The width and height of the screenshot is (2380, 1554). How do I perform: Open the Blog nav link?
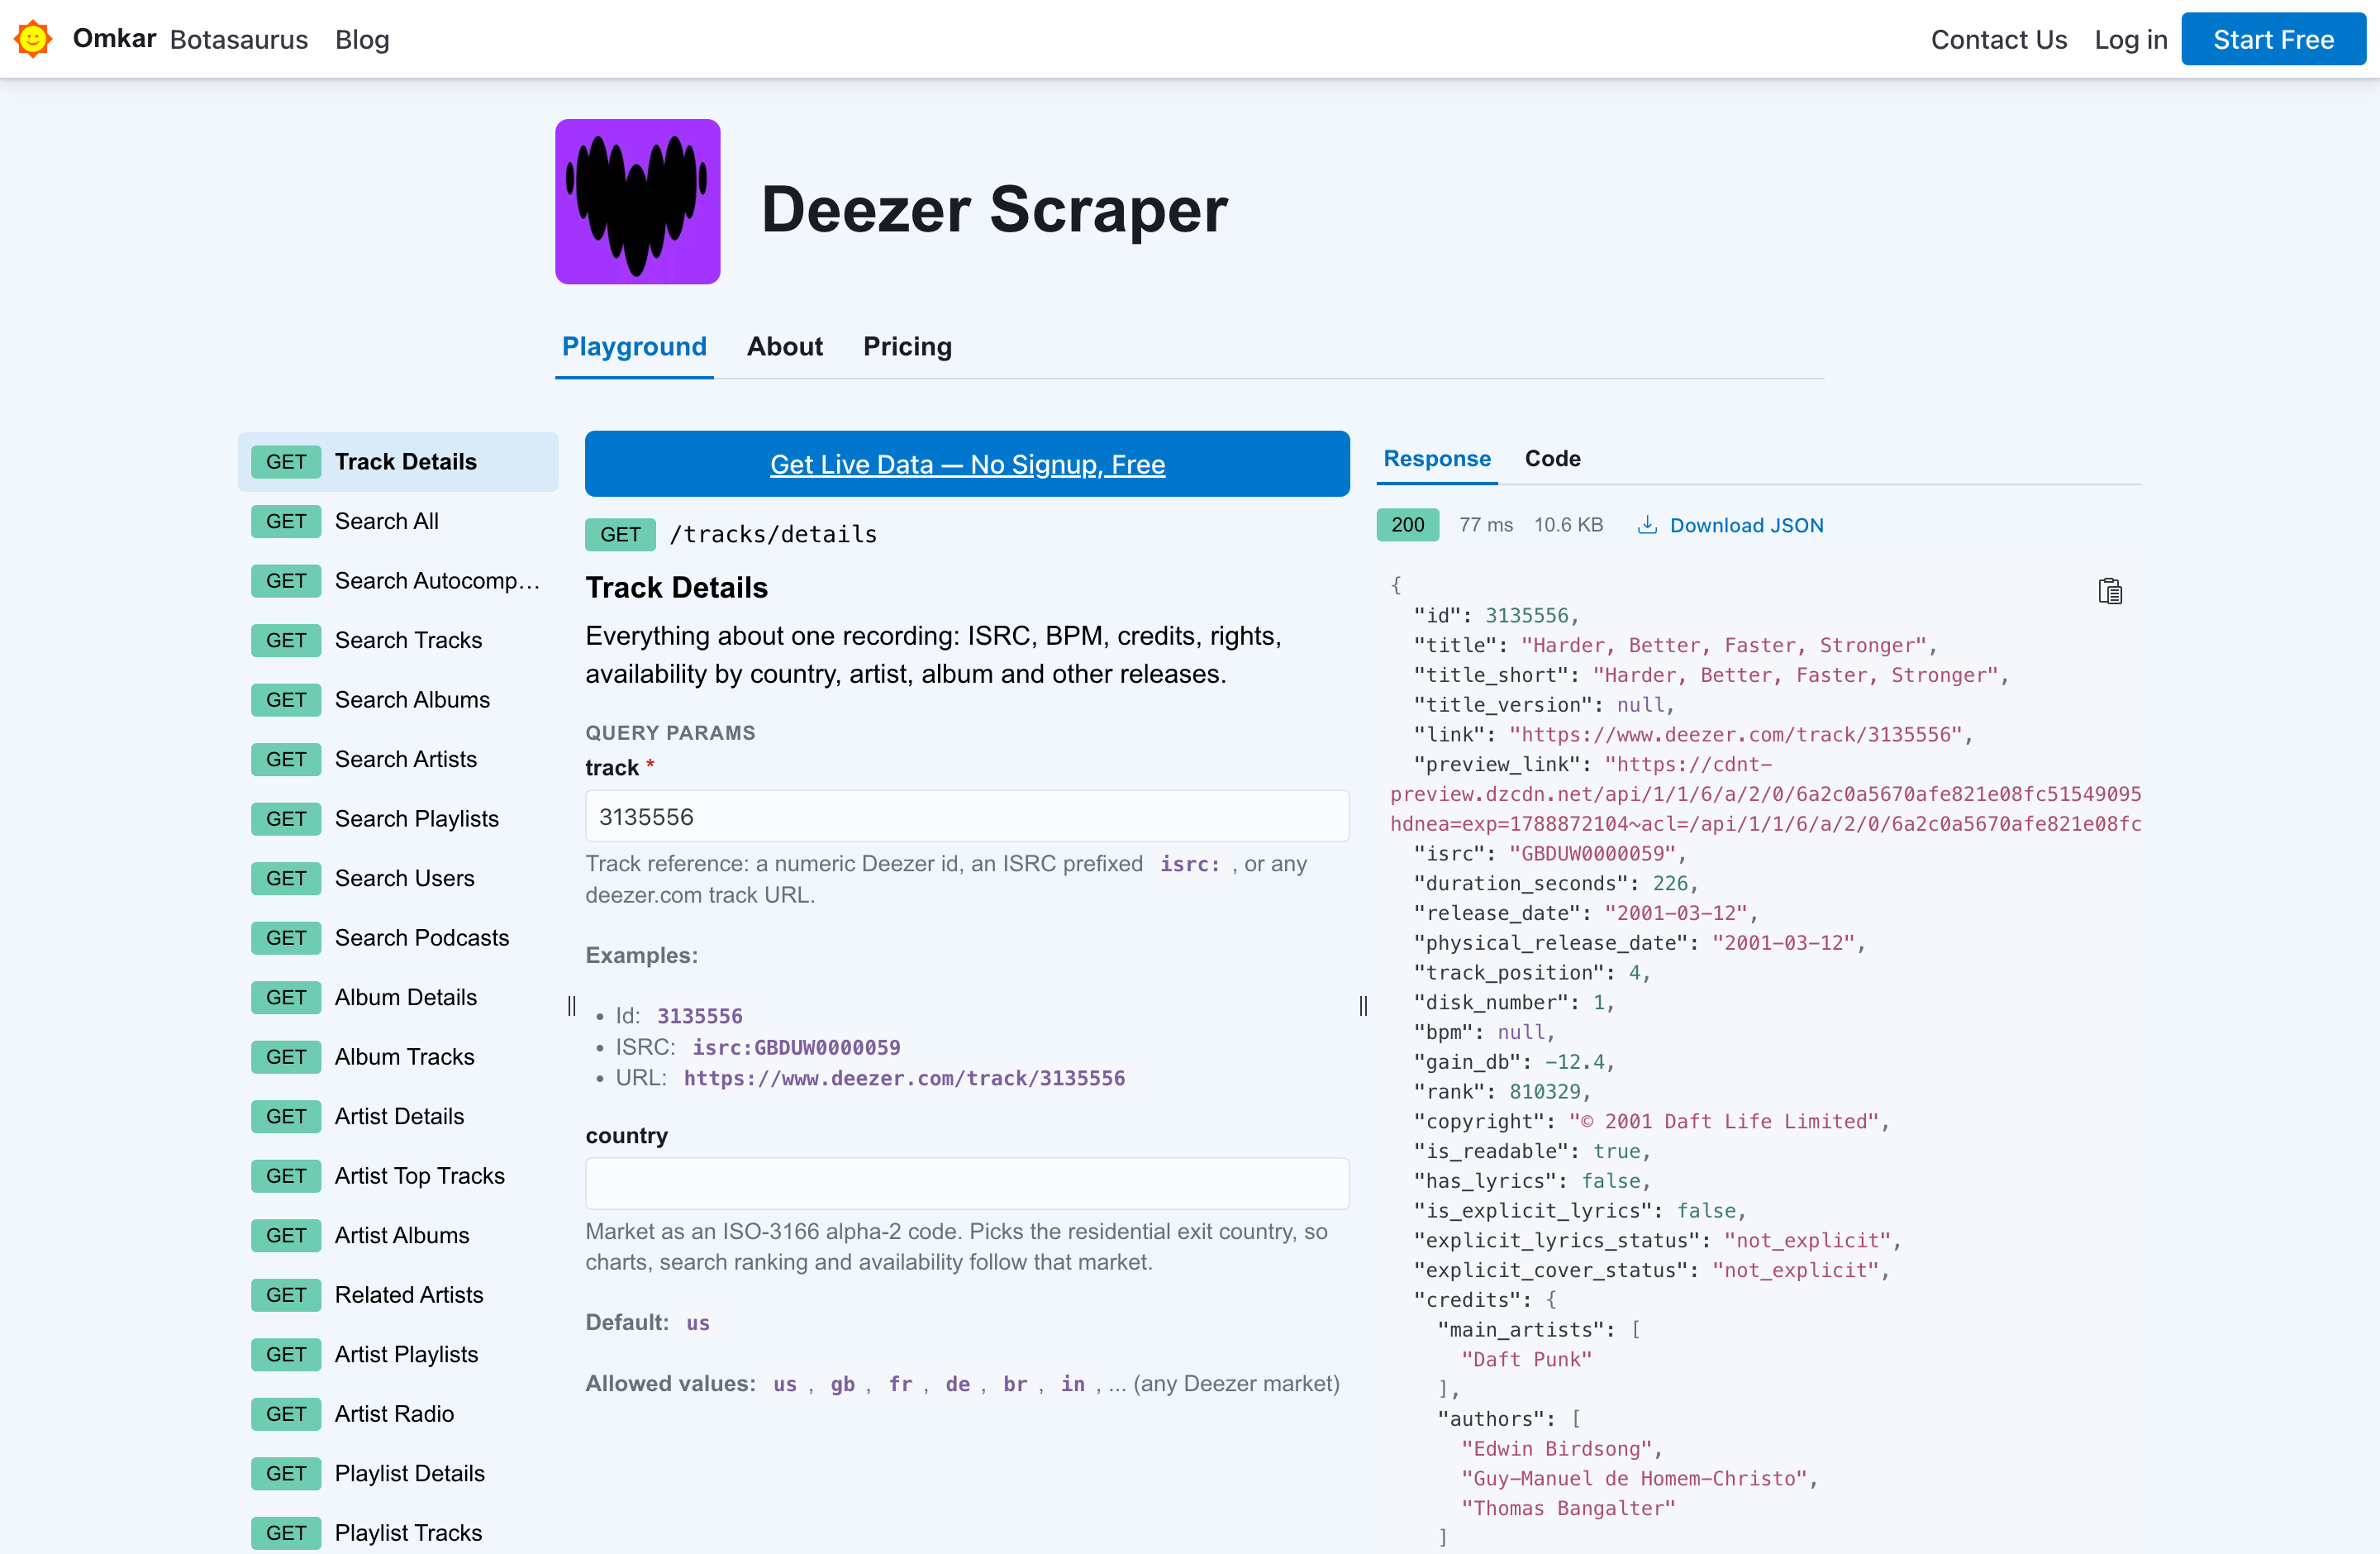[362, 39]
